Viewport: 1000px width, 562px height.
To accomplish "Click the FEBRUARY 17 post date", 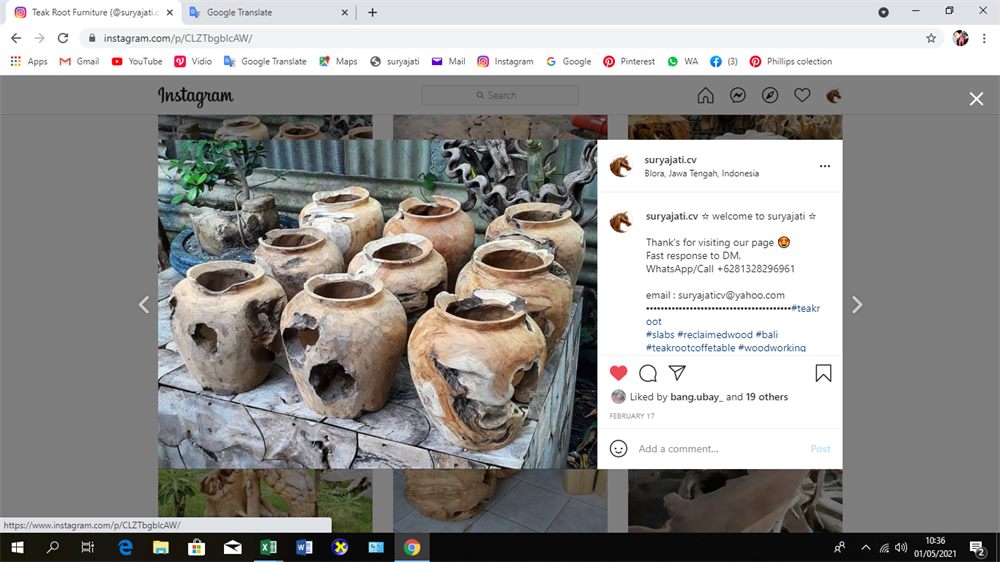I will tap(632, 416).
